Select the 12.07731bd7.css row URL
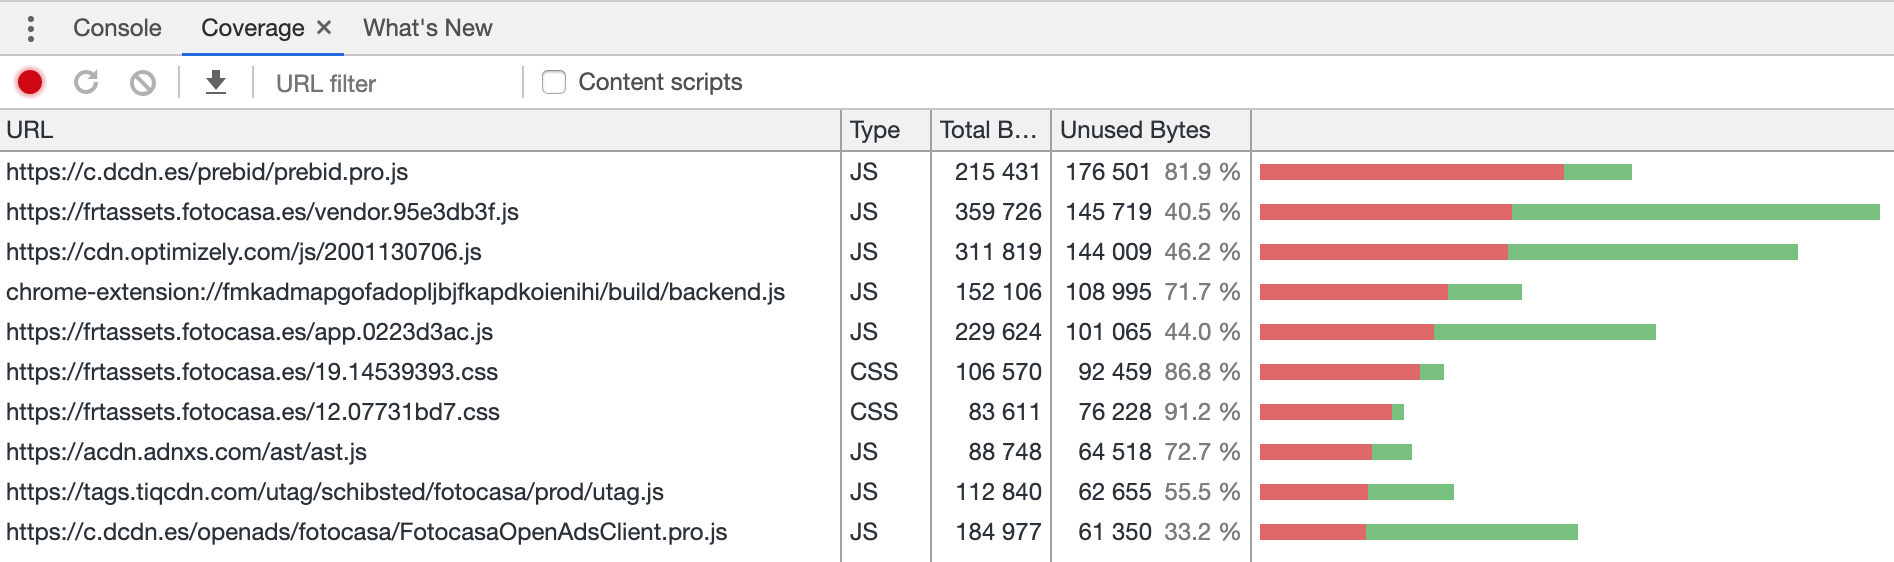Screen dimensions: 1894x562 (253, 412)
